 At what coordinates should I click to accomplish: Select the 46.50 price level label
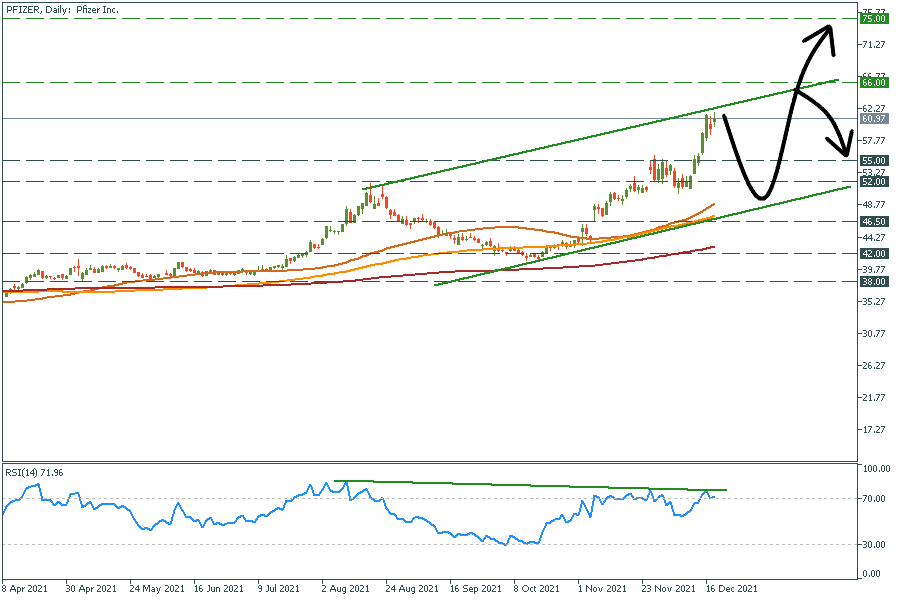[x=874, y=221]
